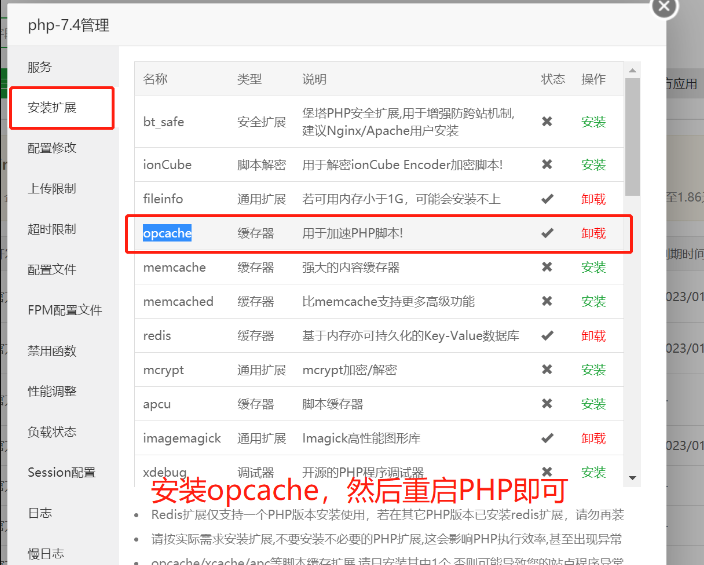Click the opcache installed checkmark icon

pos(547,233)
